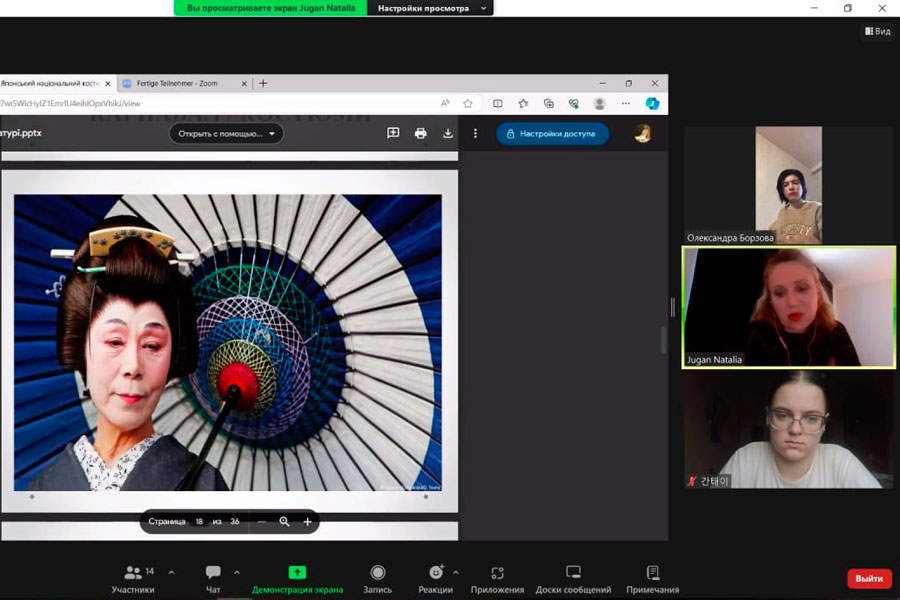
Task: Open the Открыть с помощью dropdown
Action: (226, 133)
